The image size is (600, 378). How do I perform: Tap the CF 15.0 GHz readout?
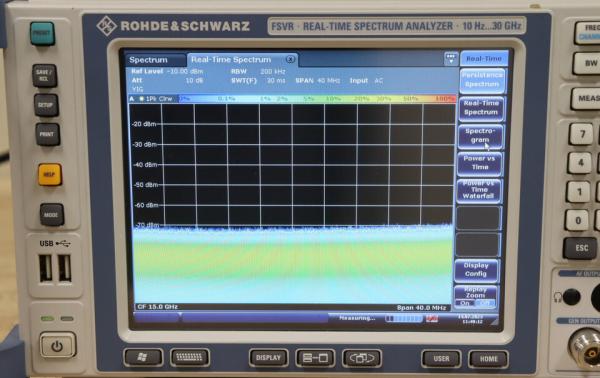click(158, 306)
